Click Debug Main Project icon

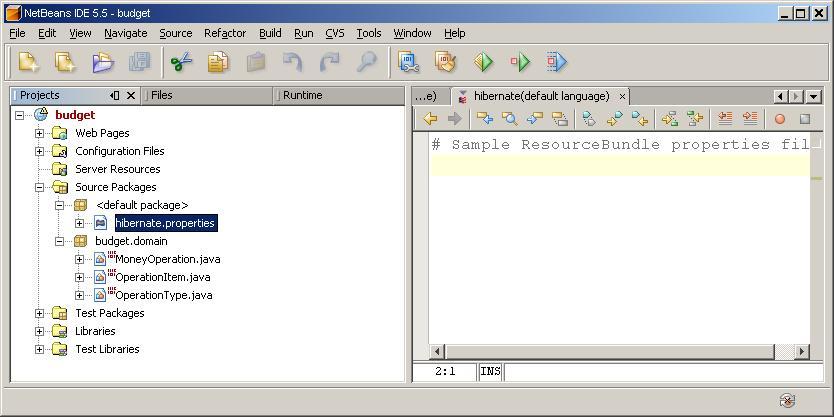(x=520, y=62)
